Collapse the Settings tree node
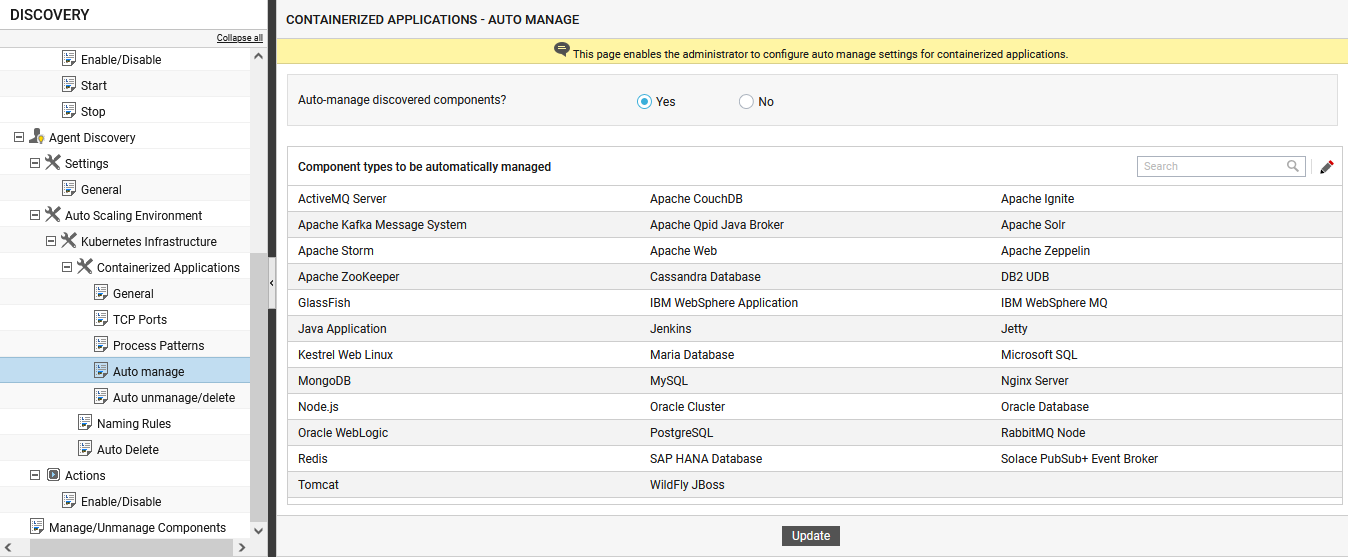Viewport: 1348px width, 557px height. click(x=35, y=163)
